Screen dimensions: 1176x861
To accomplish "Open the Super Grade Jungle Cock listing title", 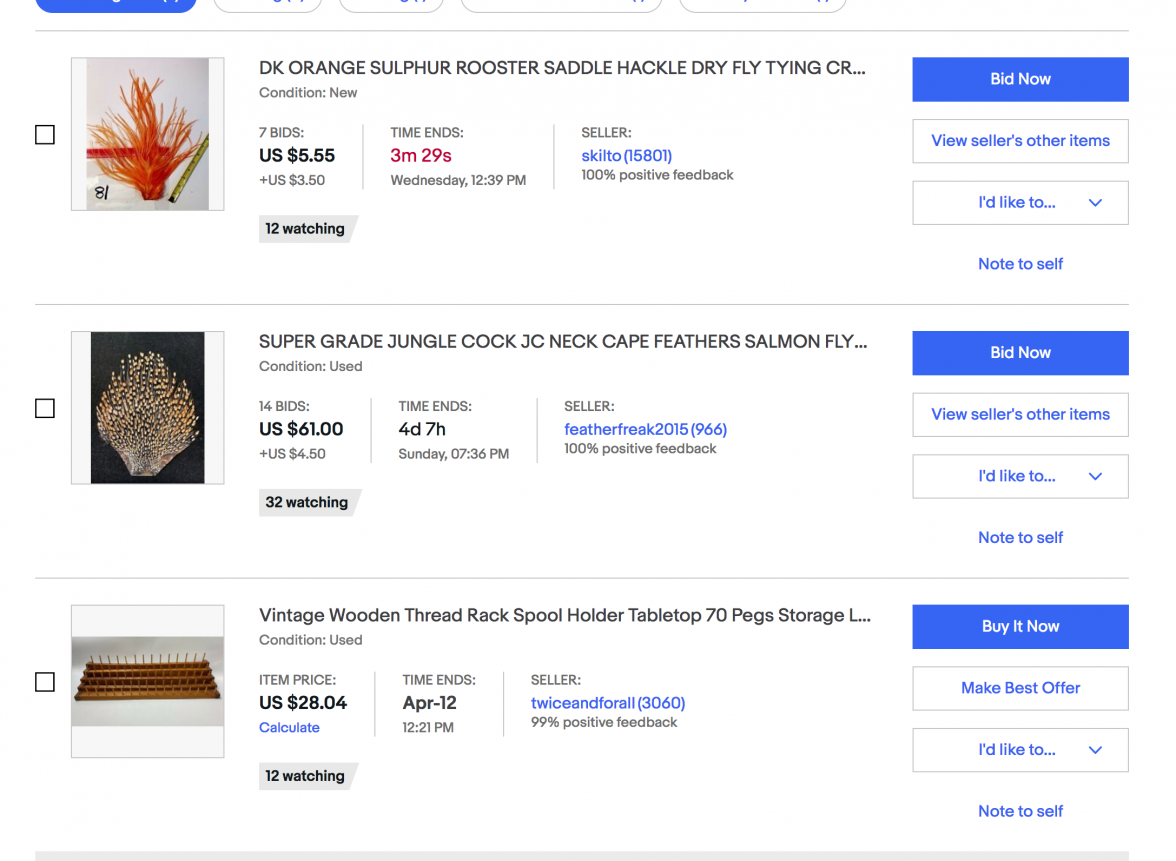I will 562,342.
